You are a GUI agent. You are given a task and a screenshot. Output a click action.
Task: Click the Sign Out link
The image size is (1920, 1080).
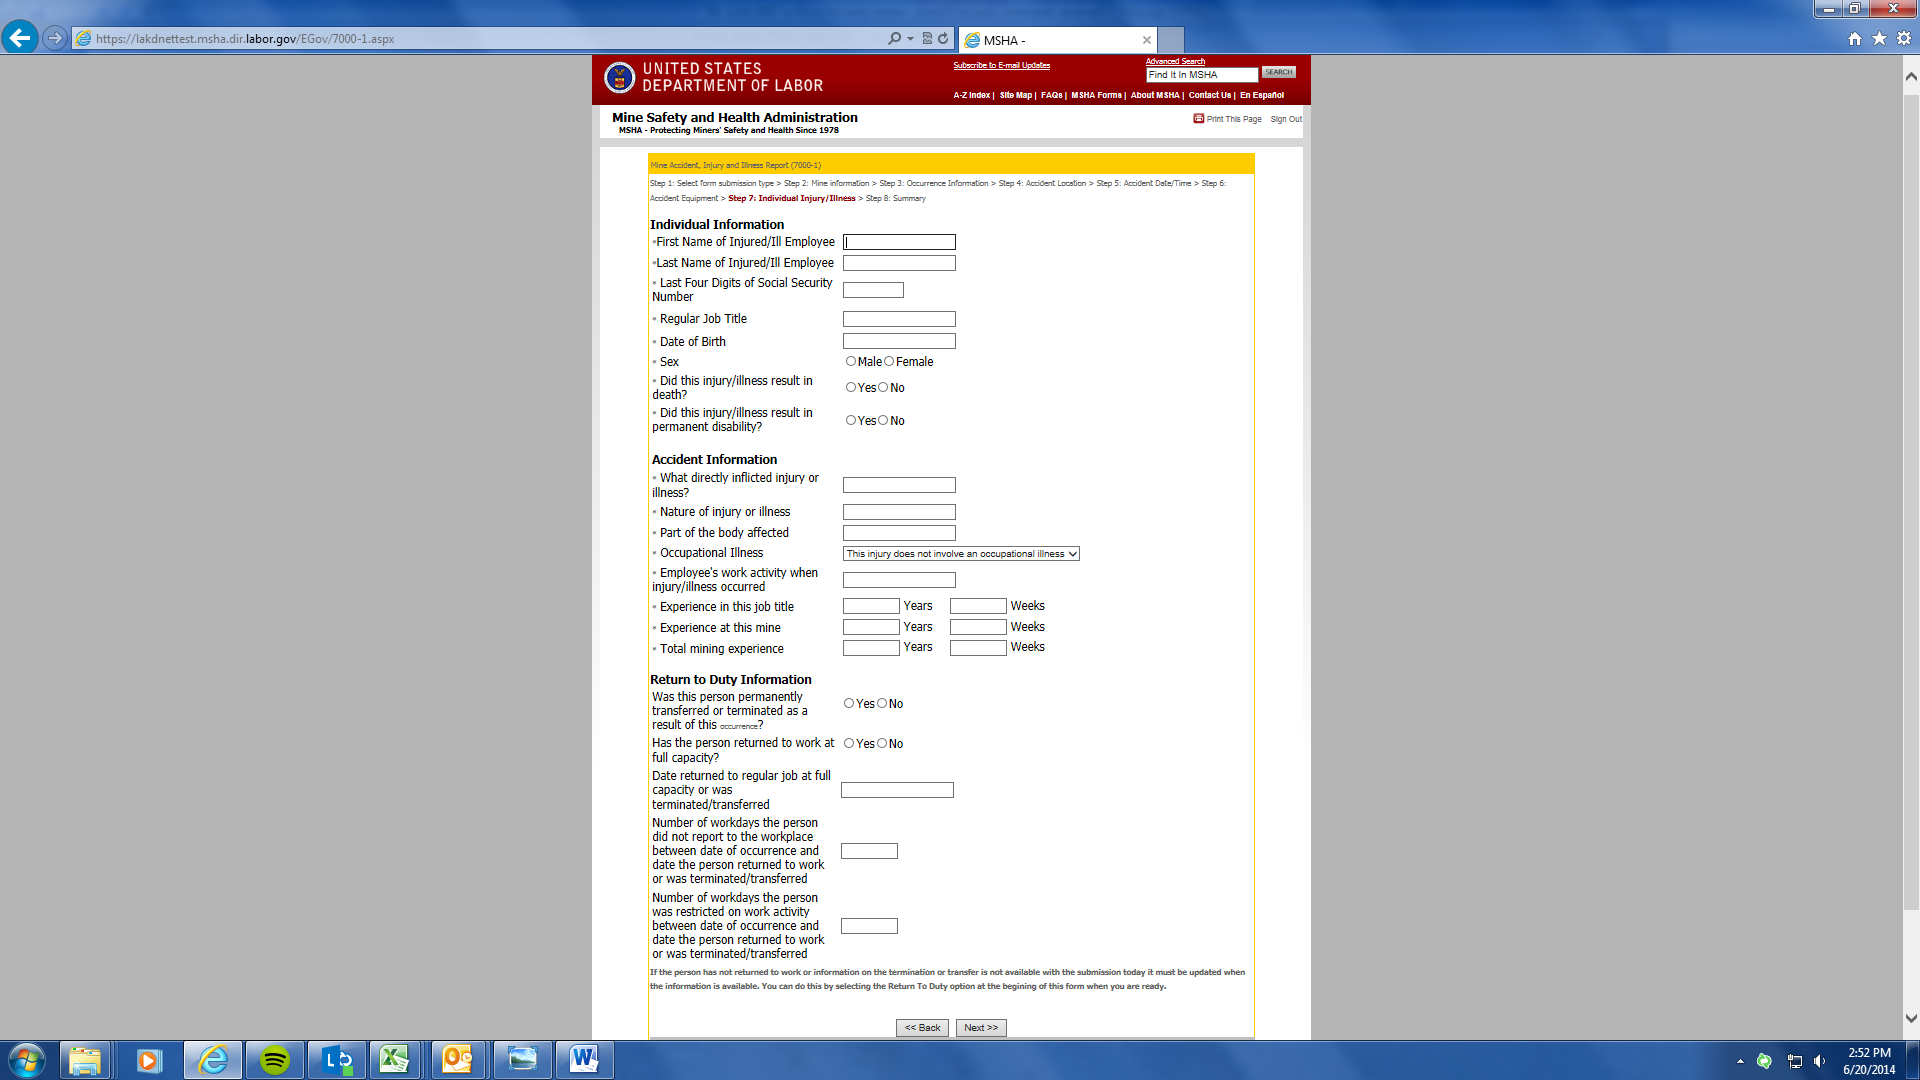click(x=1285, y=119)
